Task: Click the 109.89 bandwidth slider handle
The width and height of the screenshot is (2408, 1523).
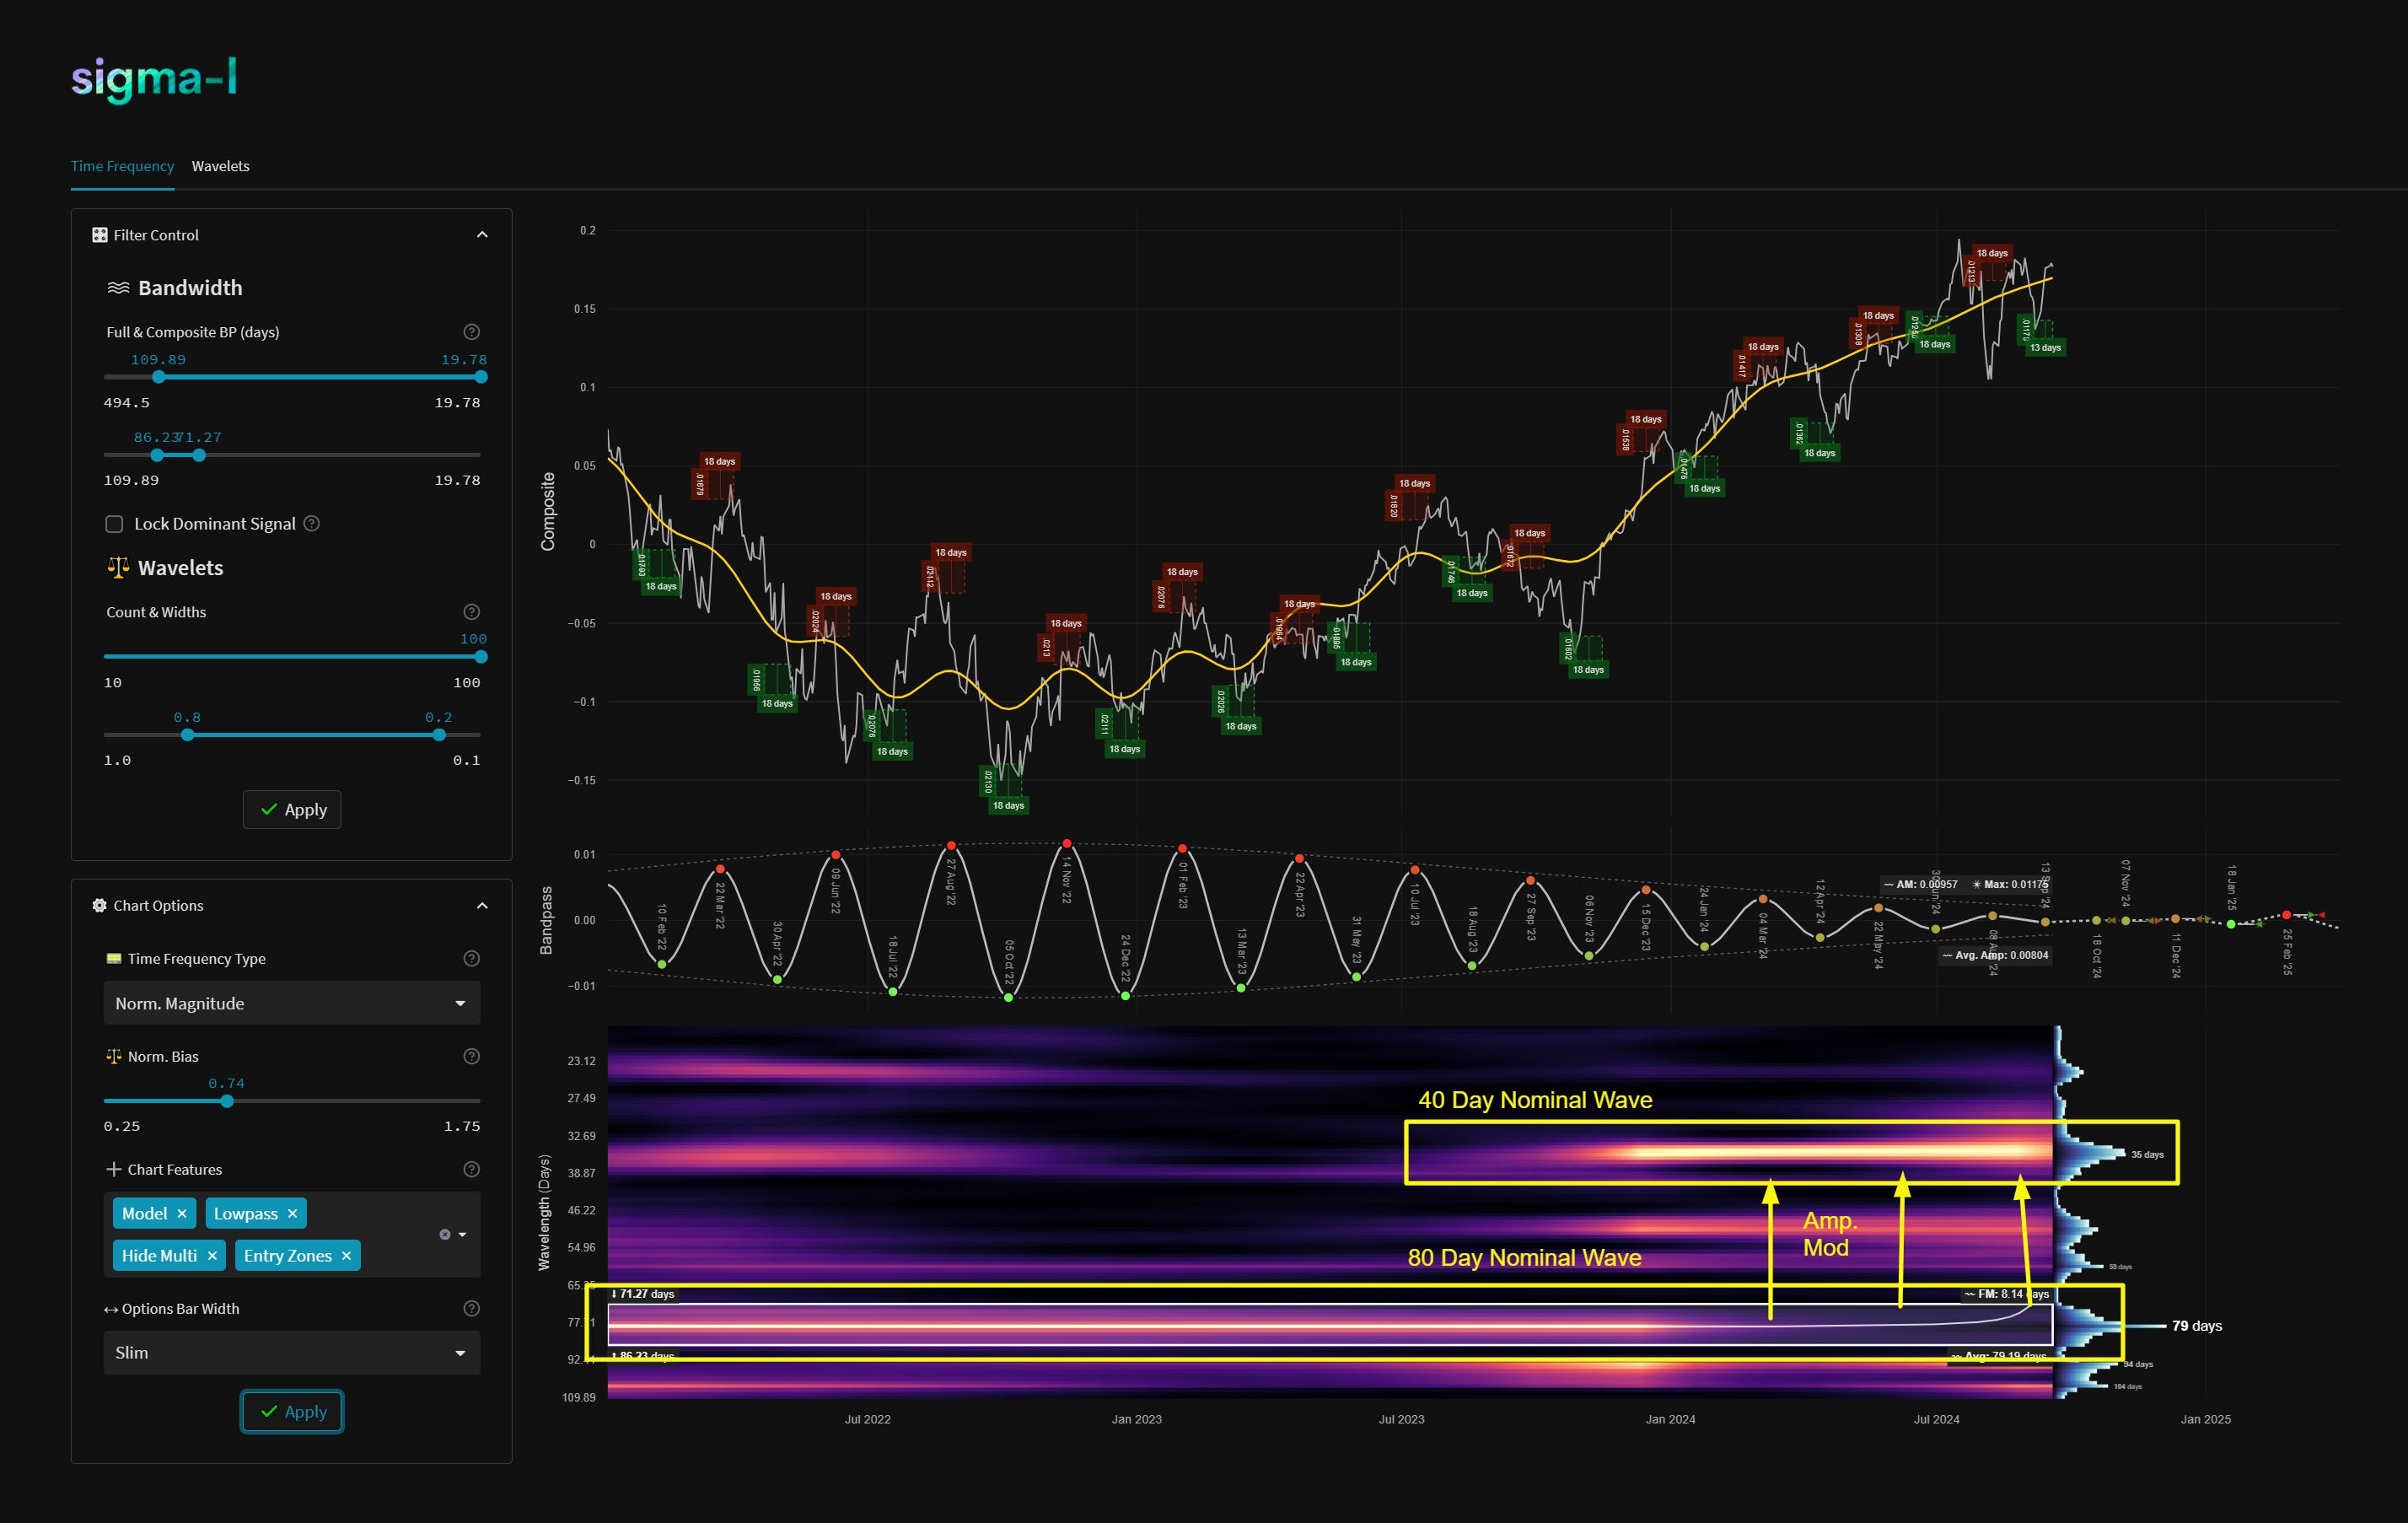Action: pyautogui.click(x=159, y=377)
